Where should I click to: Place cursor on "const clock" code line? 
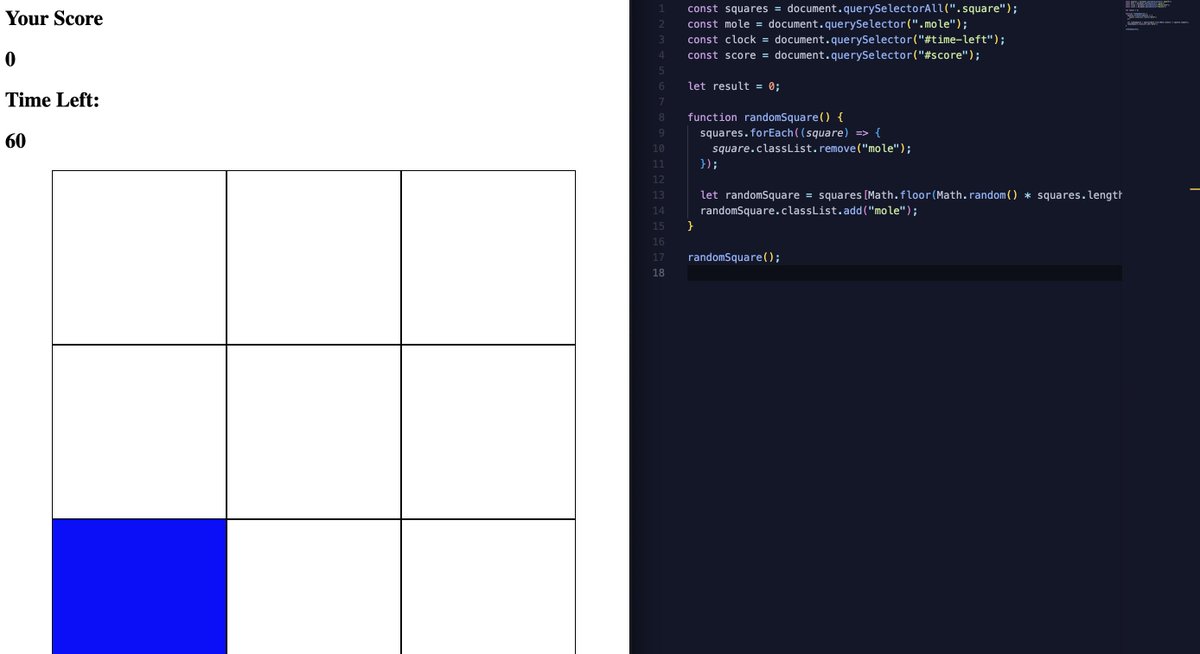pos(846,40)
